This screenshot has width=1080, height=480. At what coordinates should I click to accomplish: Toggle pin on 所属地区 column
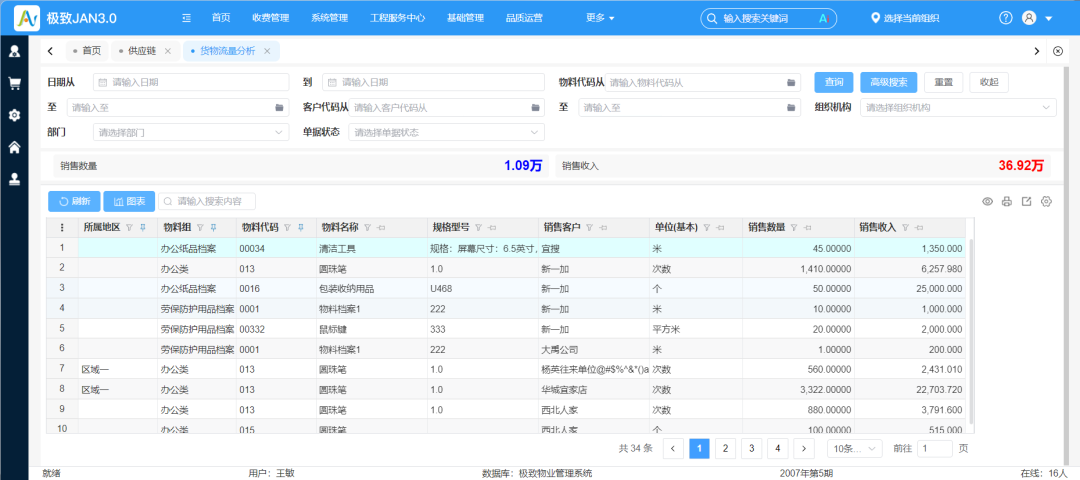[x=142, y=227]
